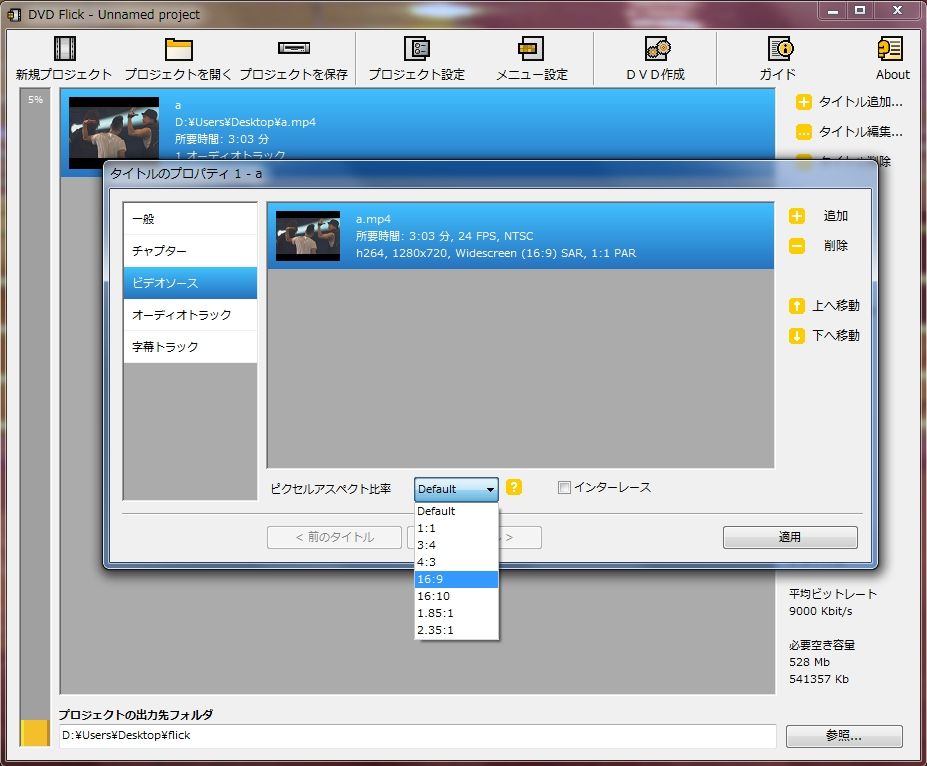Viewport: 927px width, 766px height.
Task: Click the 所要時間: 3:03 分, 24 FPS line
Action: pos(445,236)
